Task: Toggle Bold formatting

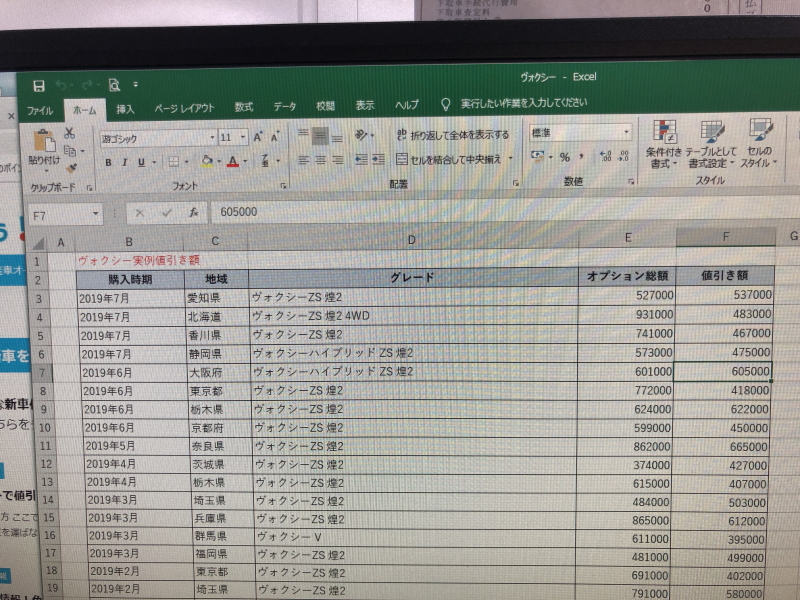Action: [108, 163]
